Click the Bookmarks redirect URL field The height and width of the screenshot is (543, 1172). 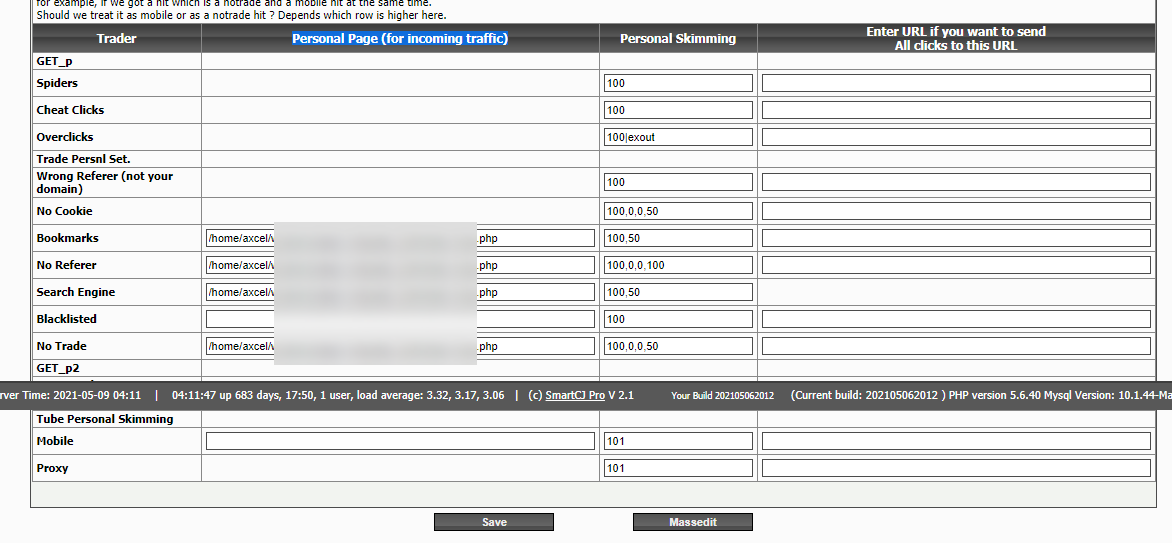(x=956, y=238)
